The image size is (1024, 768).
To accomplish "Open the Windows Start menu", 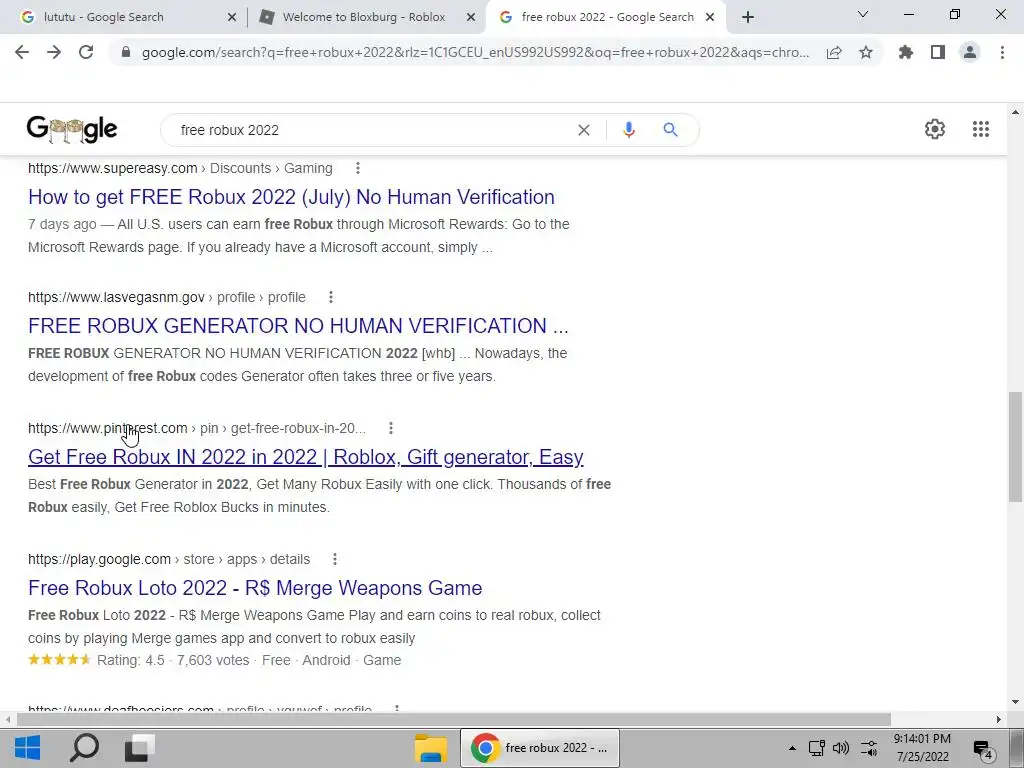I will [27, 748].
